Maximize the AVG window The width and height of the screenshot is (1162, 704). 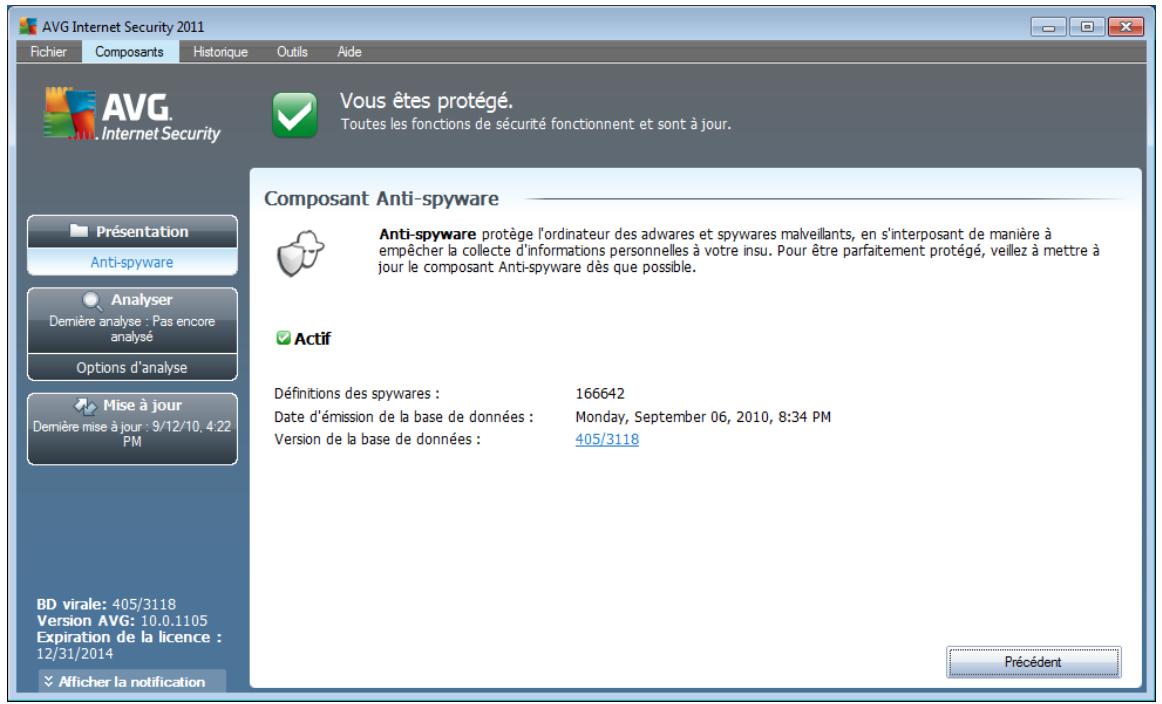tap(1087, 27)
